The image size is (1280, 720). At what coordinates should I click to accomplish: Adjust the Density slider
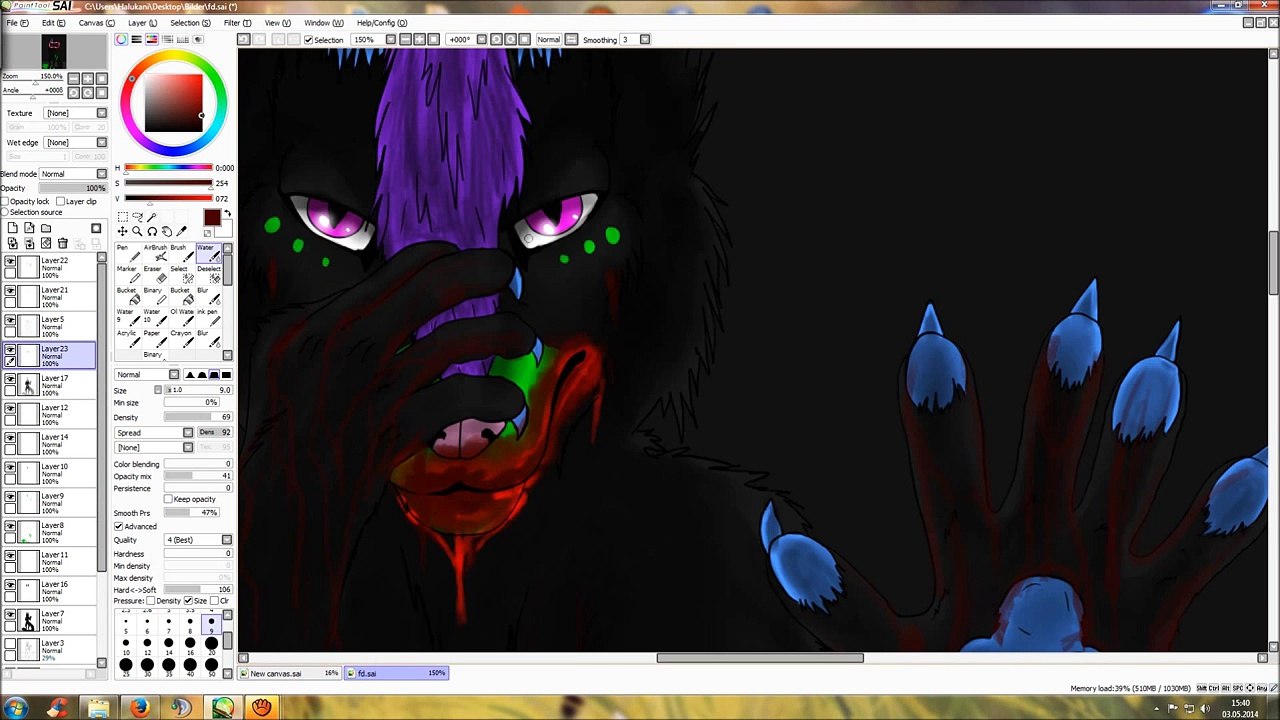pyautogui.click(x=198, y=417)
